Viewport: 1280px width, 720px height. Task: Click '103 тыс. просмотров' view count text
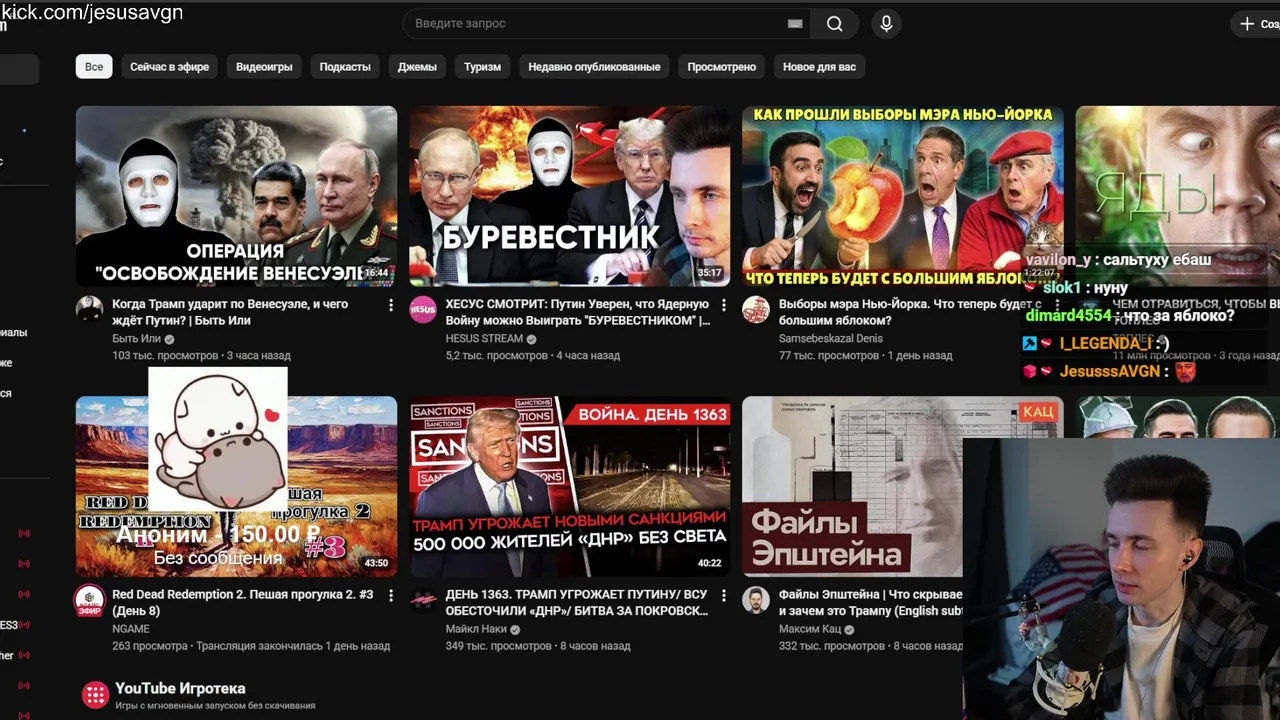[165, 355]
